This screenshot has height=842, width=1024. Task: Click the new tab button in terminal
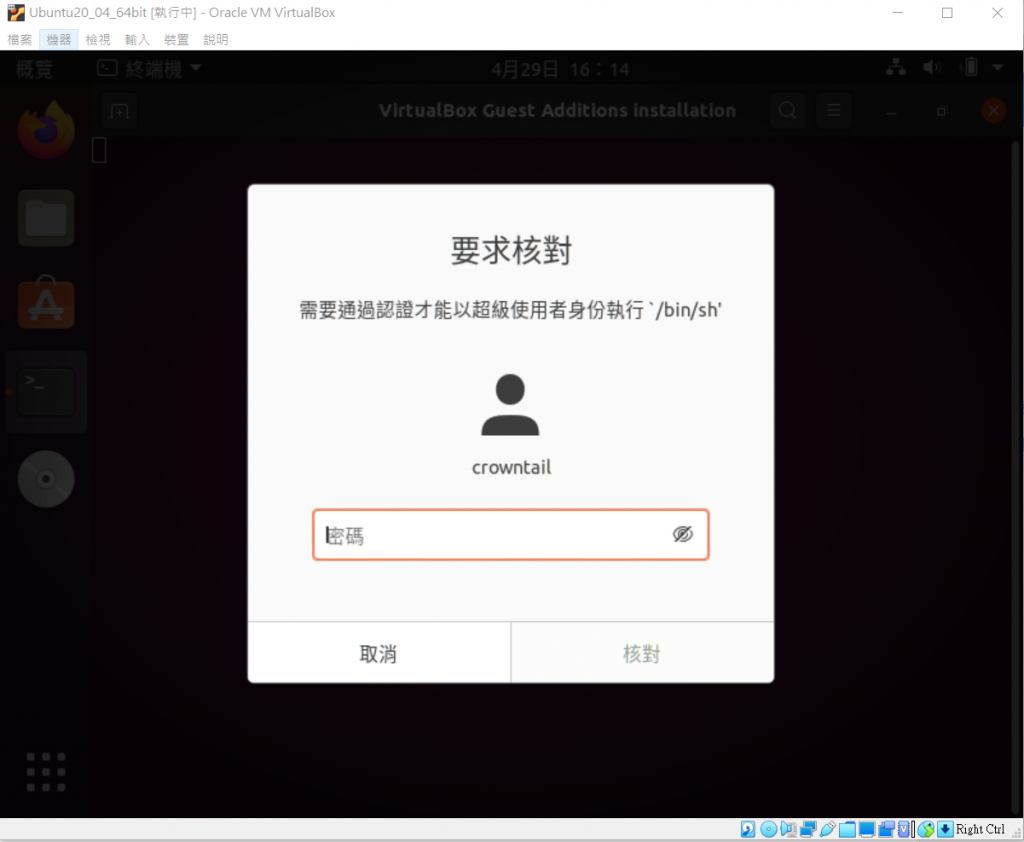point(120,111)
